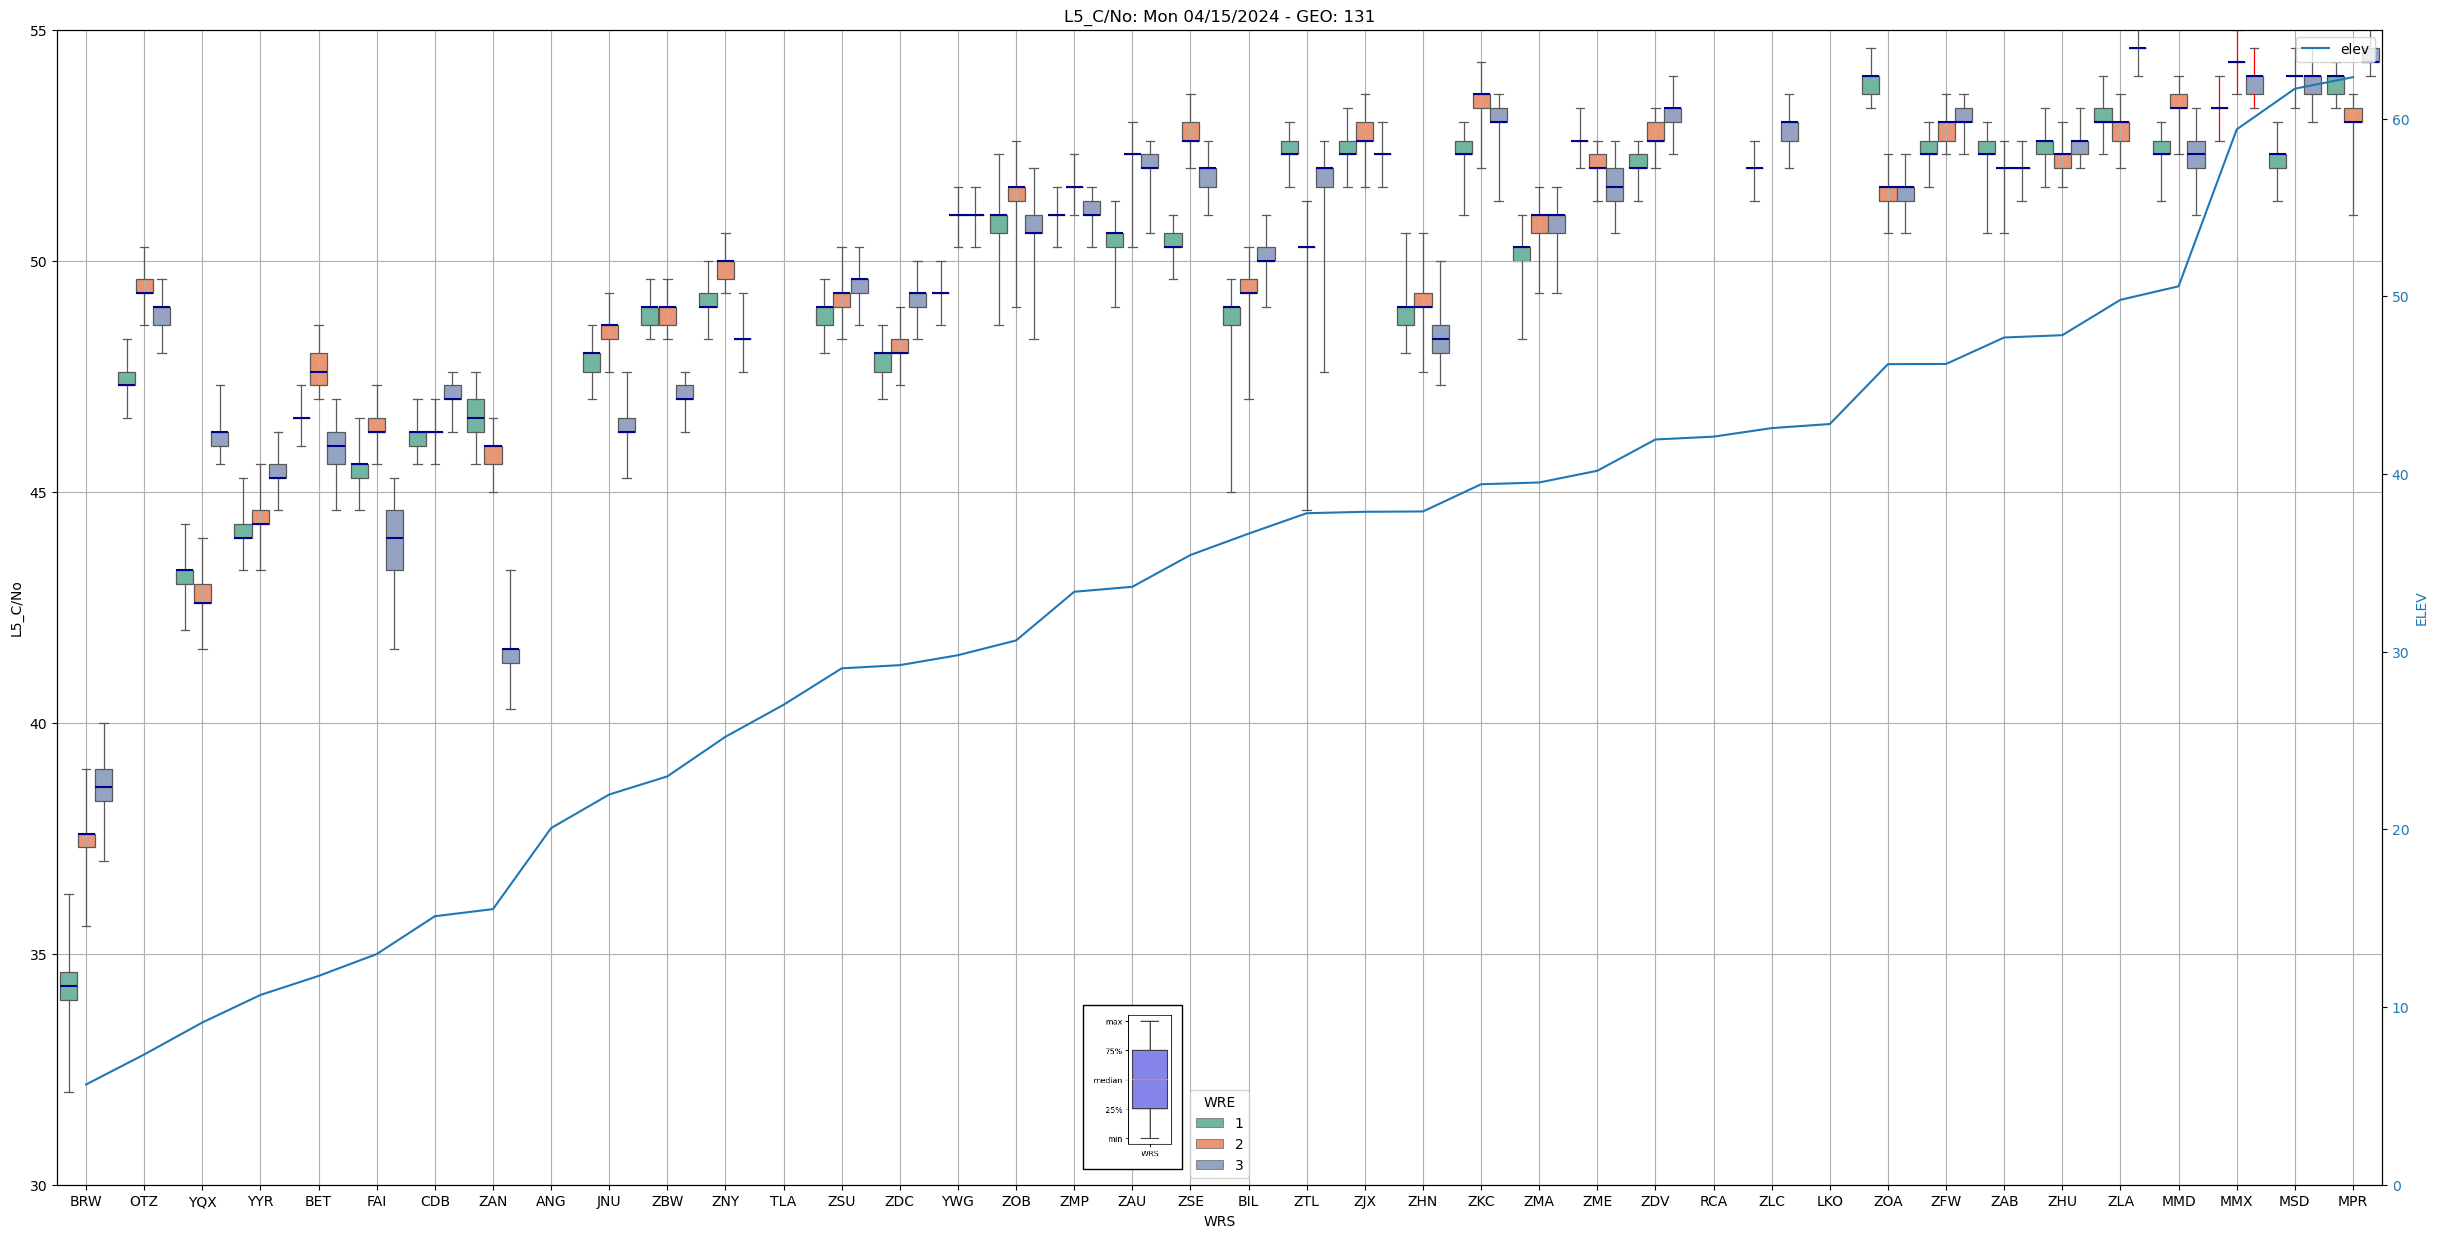Click the 'BIL' x-axis label
This screenshot has width=2439, height=1238.
tap(1248, 1202)
